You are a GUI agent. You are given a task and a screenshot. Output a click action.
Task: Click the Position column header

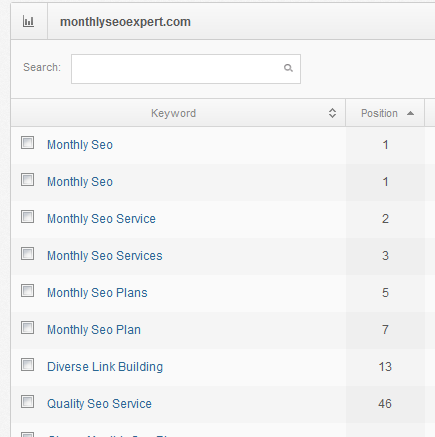click(385, 113)
